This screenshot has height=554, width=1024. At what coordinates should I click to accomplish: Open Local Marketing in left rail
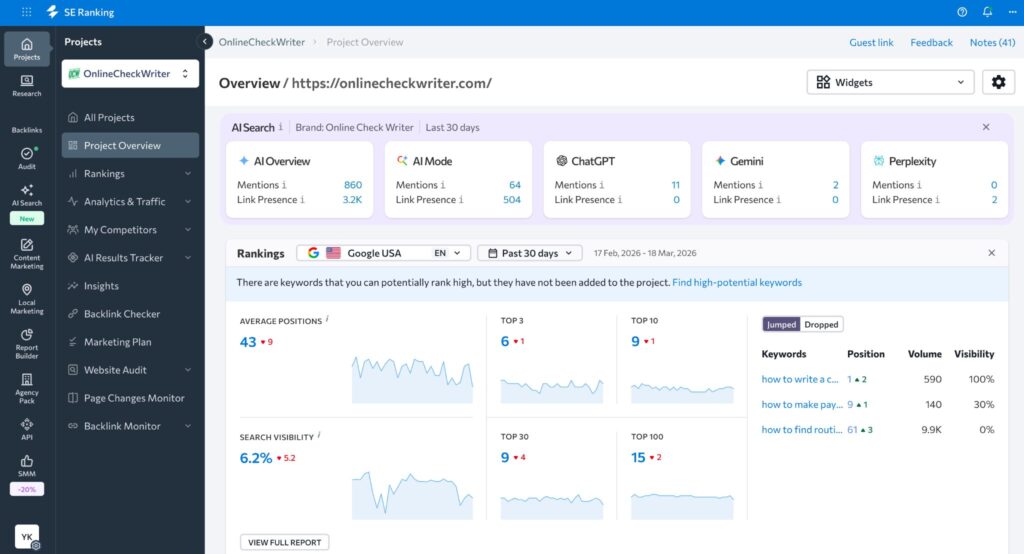27,299
